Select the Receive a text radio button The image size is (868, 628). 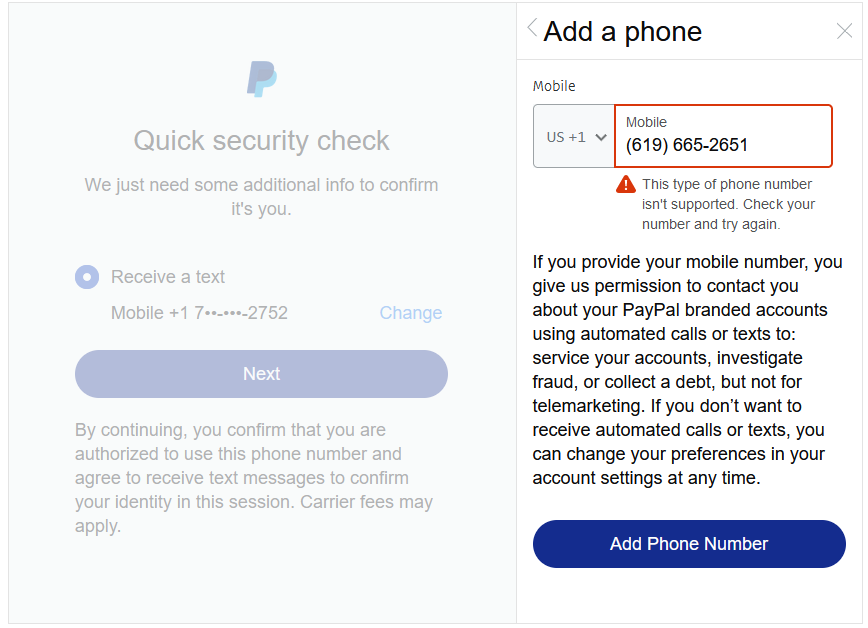87,277
